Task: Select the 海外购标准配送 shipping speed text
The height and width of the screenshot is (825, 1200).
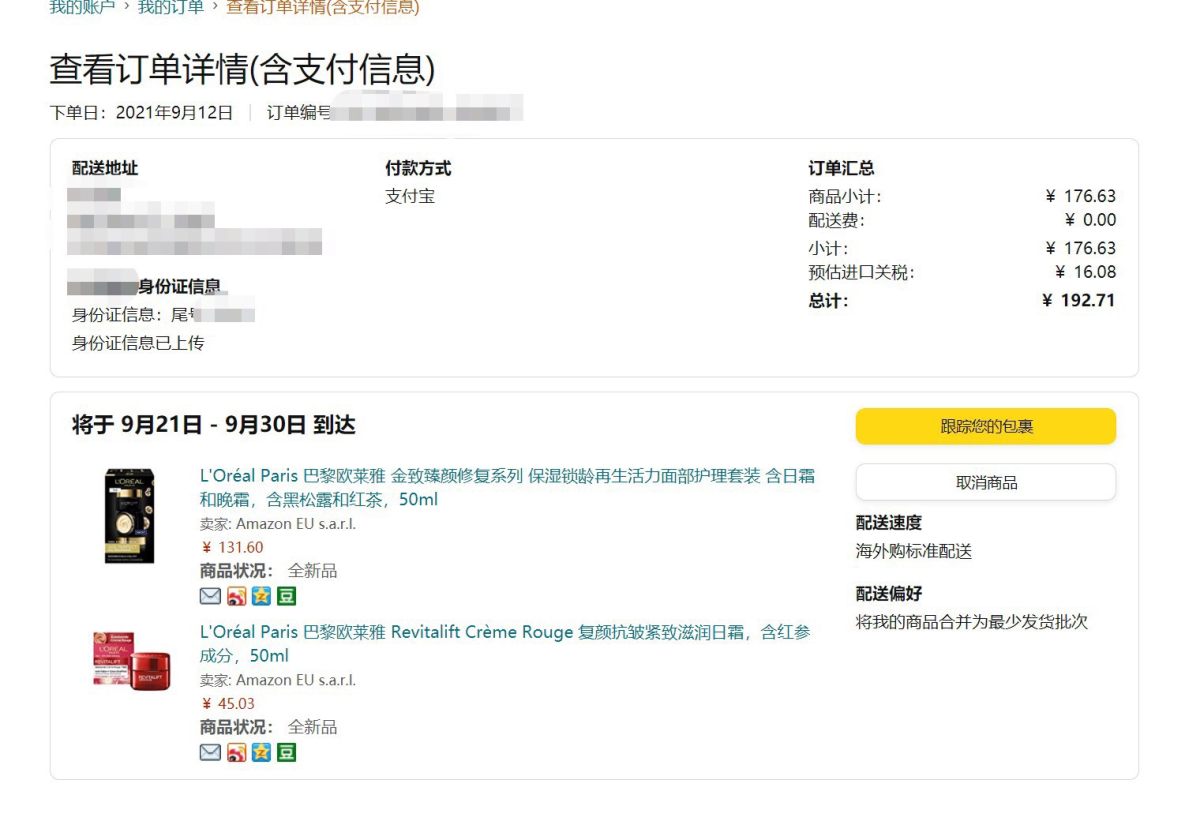Action: (914, 551)
